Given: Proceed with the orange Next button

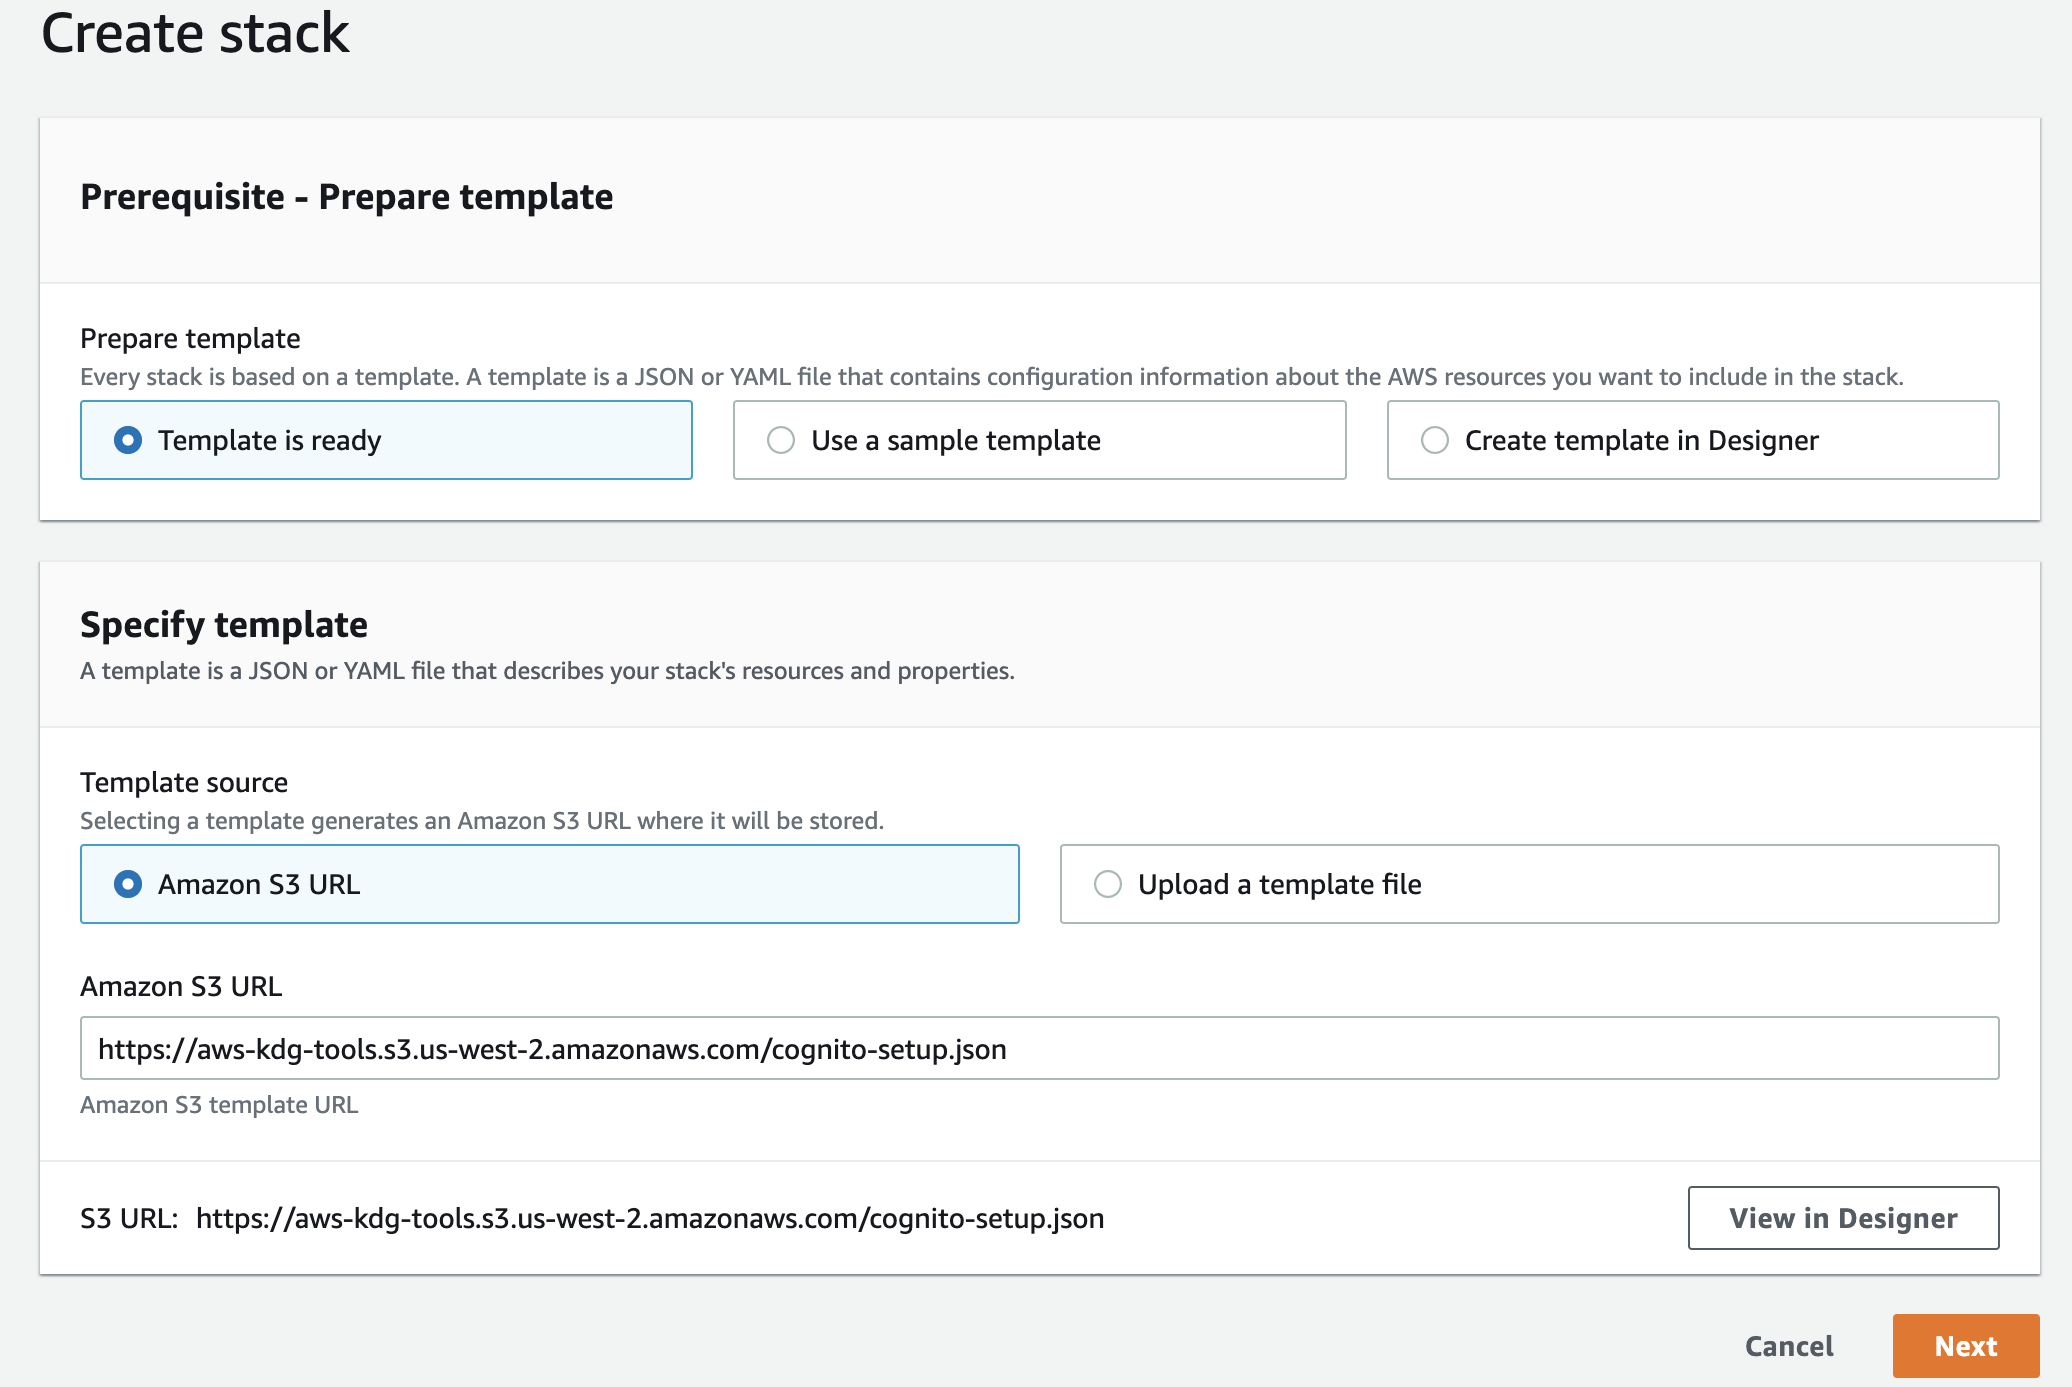Looking at the screenshot, I should tap(1965, 1346).
